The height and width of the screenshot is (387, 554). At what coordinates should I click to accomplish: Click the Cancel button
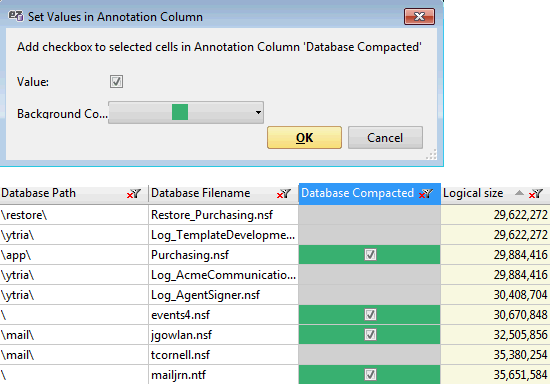coord(385,137)
